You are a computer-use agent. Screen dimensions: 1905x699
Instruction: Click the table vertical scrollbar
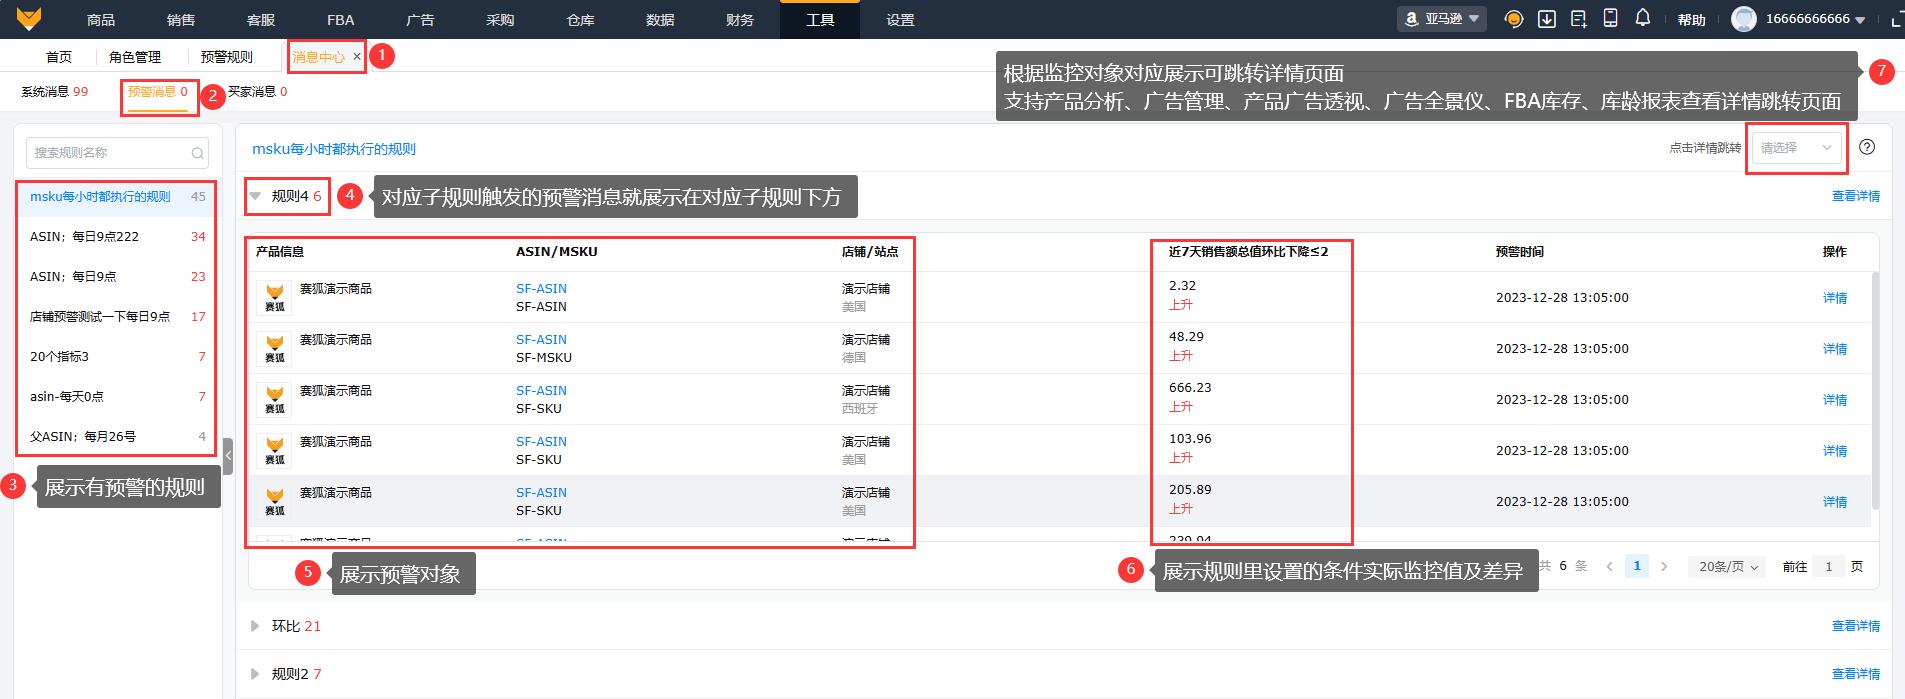[x=1875, y=390]
